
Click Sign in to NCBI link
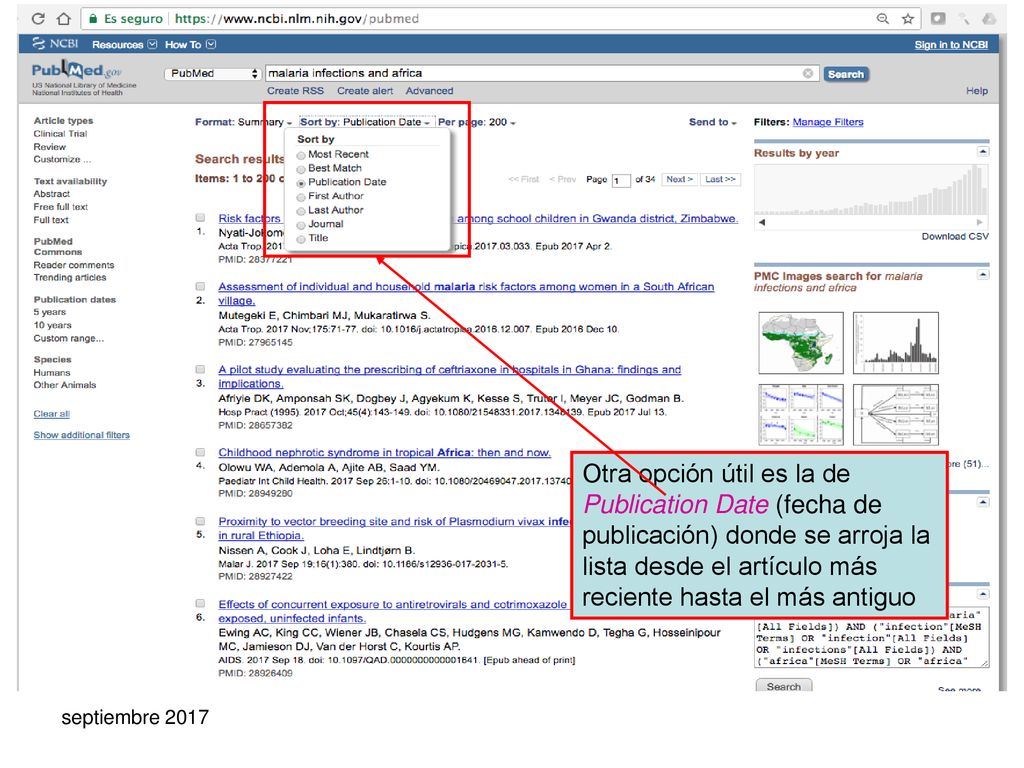951,44
